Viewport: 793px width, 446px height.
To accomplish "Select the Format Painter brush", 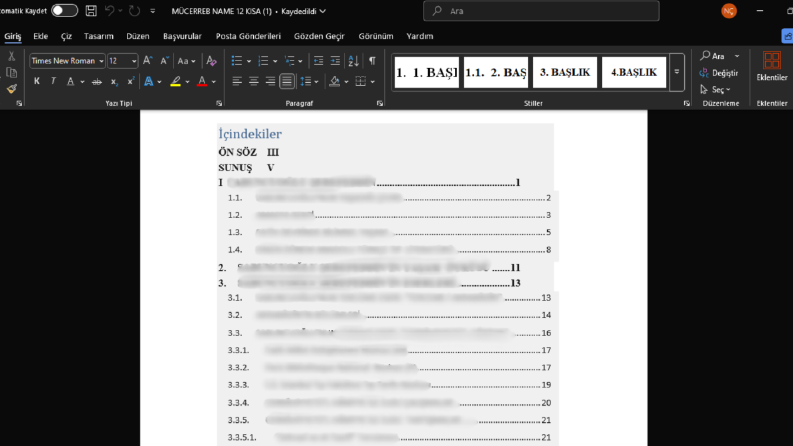I will [x=11, y=89].
